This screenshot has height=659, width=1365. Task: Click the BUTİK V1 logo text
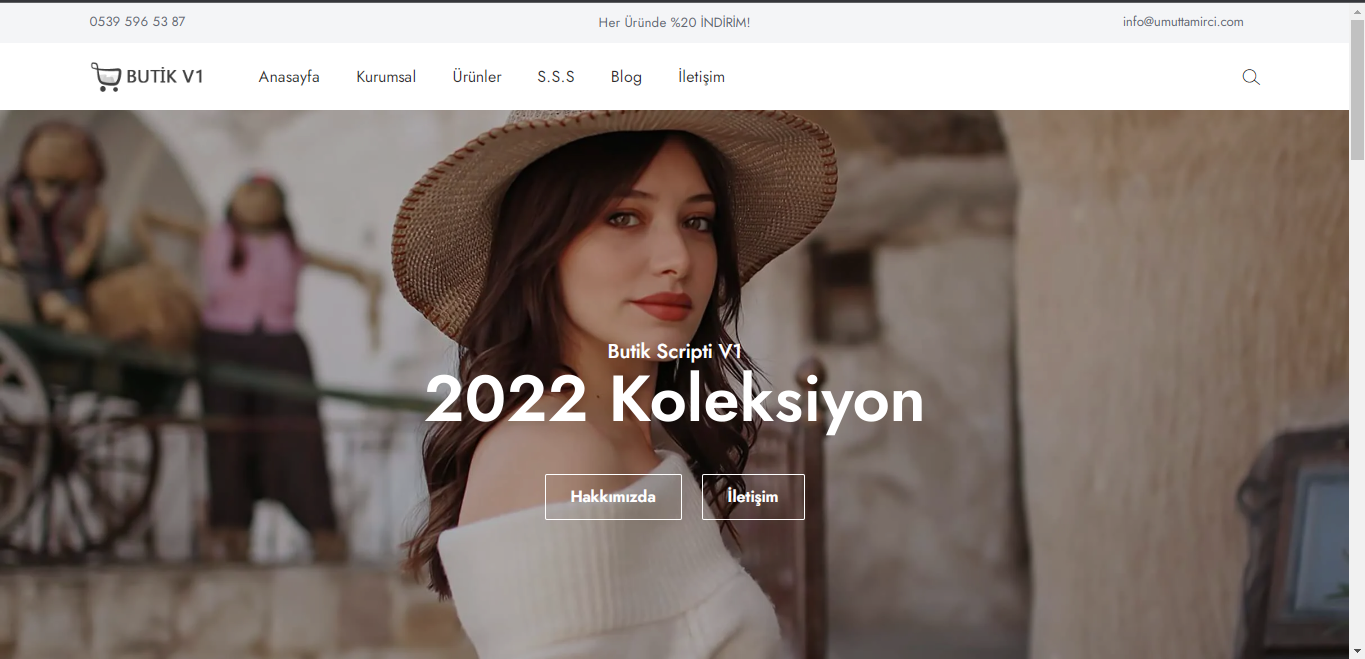(x=165, y=77)
